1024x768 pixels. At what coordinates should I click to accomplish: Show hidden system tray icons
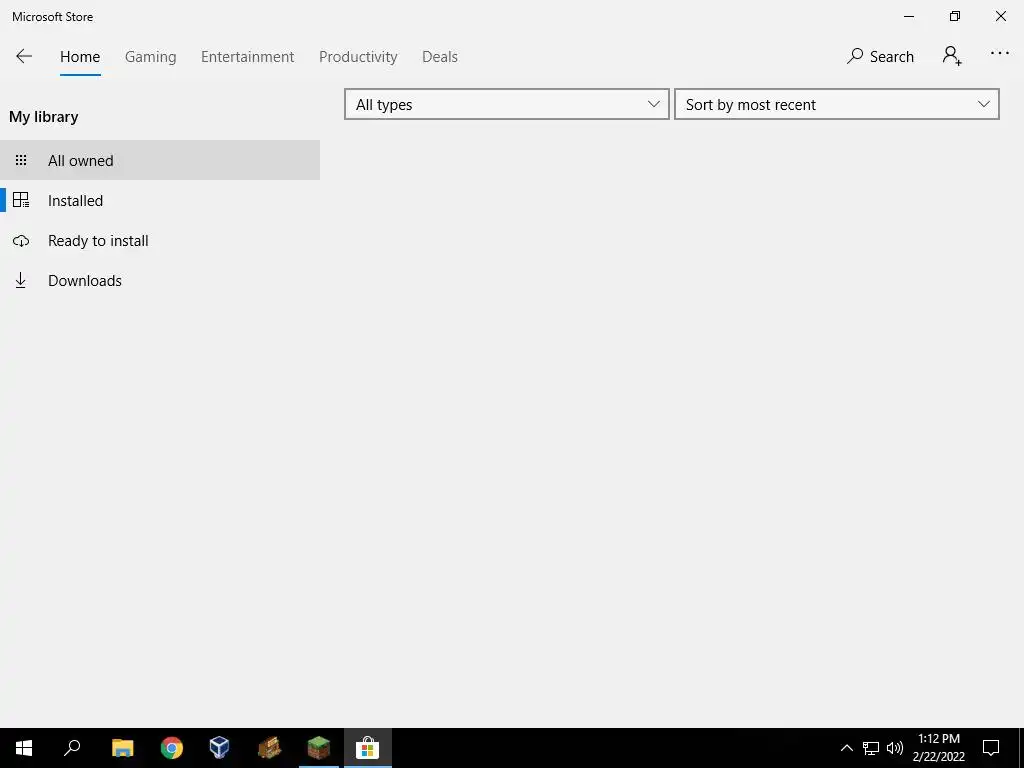846,748
